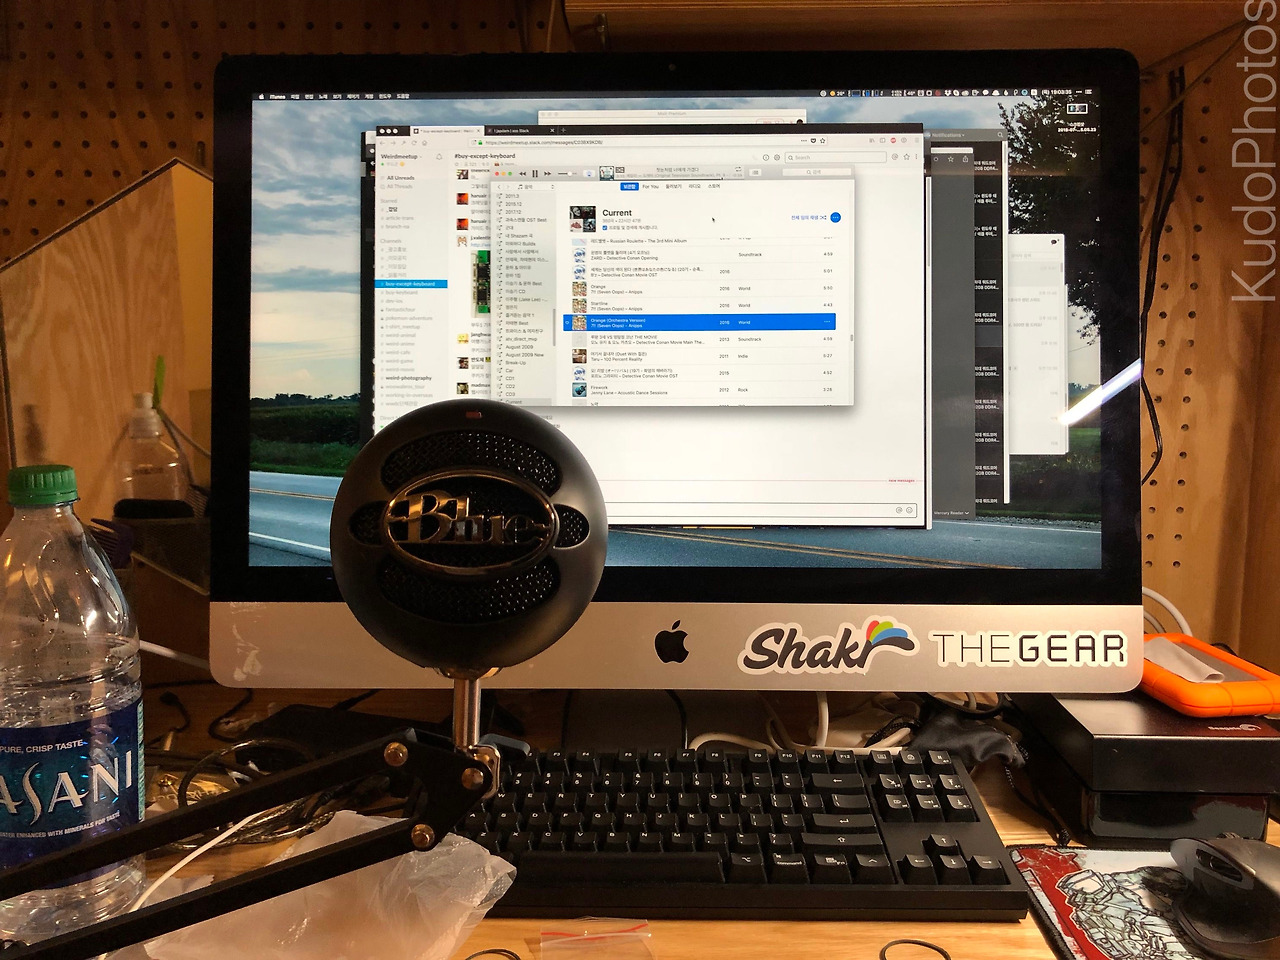Open the Break-Up playlist
Viewport: 1280px width, 960px height.
[x=516, y=363]
